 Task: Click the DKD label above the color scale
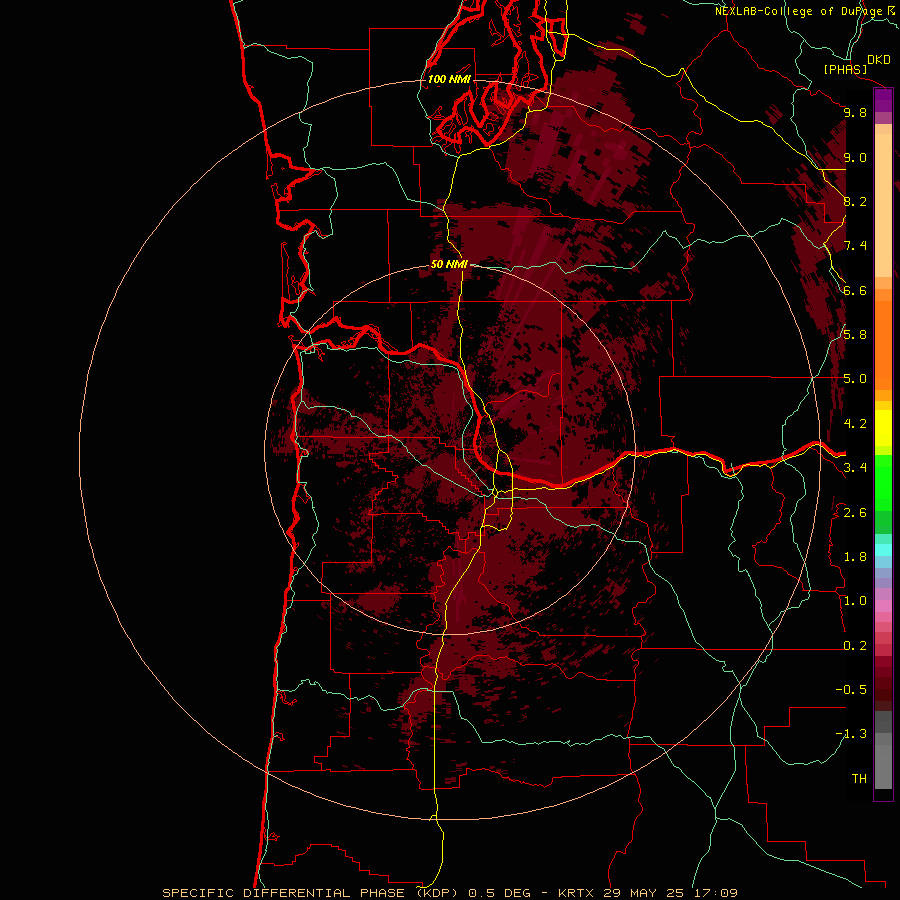tap(879, 60)
